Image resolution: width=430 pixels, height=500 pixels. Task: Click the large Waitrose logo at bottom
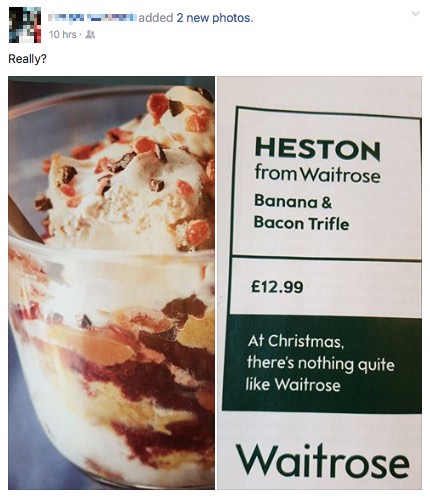(323, 461)
